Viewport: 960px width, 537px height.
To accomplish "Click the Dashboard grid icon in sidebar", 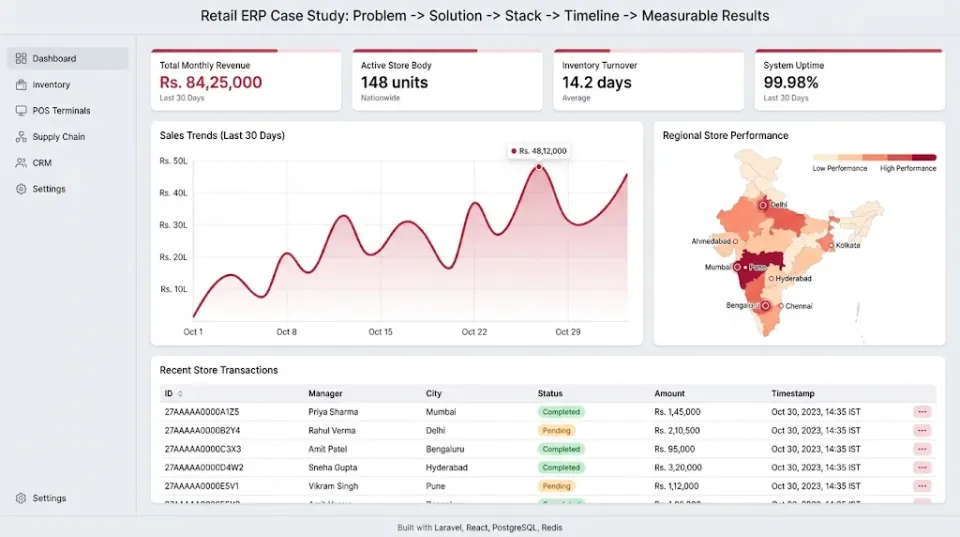I will pyautogui.click(x=21, y=58).
